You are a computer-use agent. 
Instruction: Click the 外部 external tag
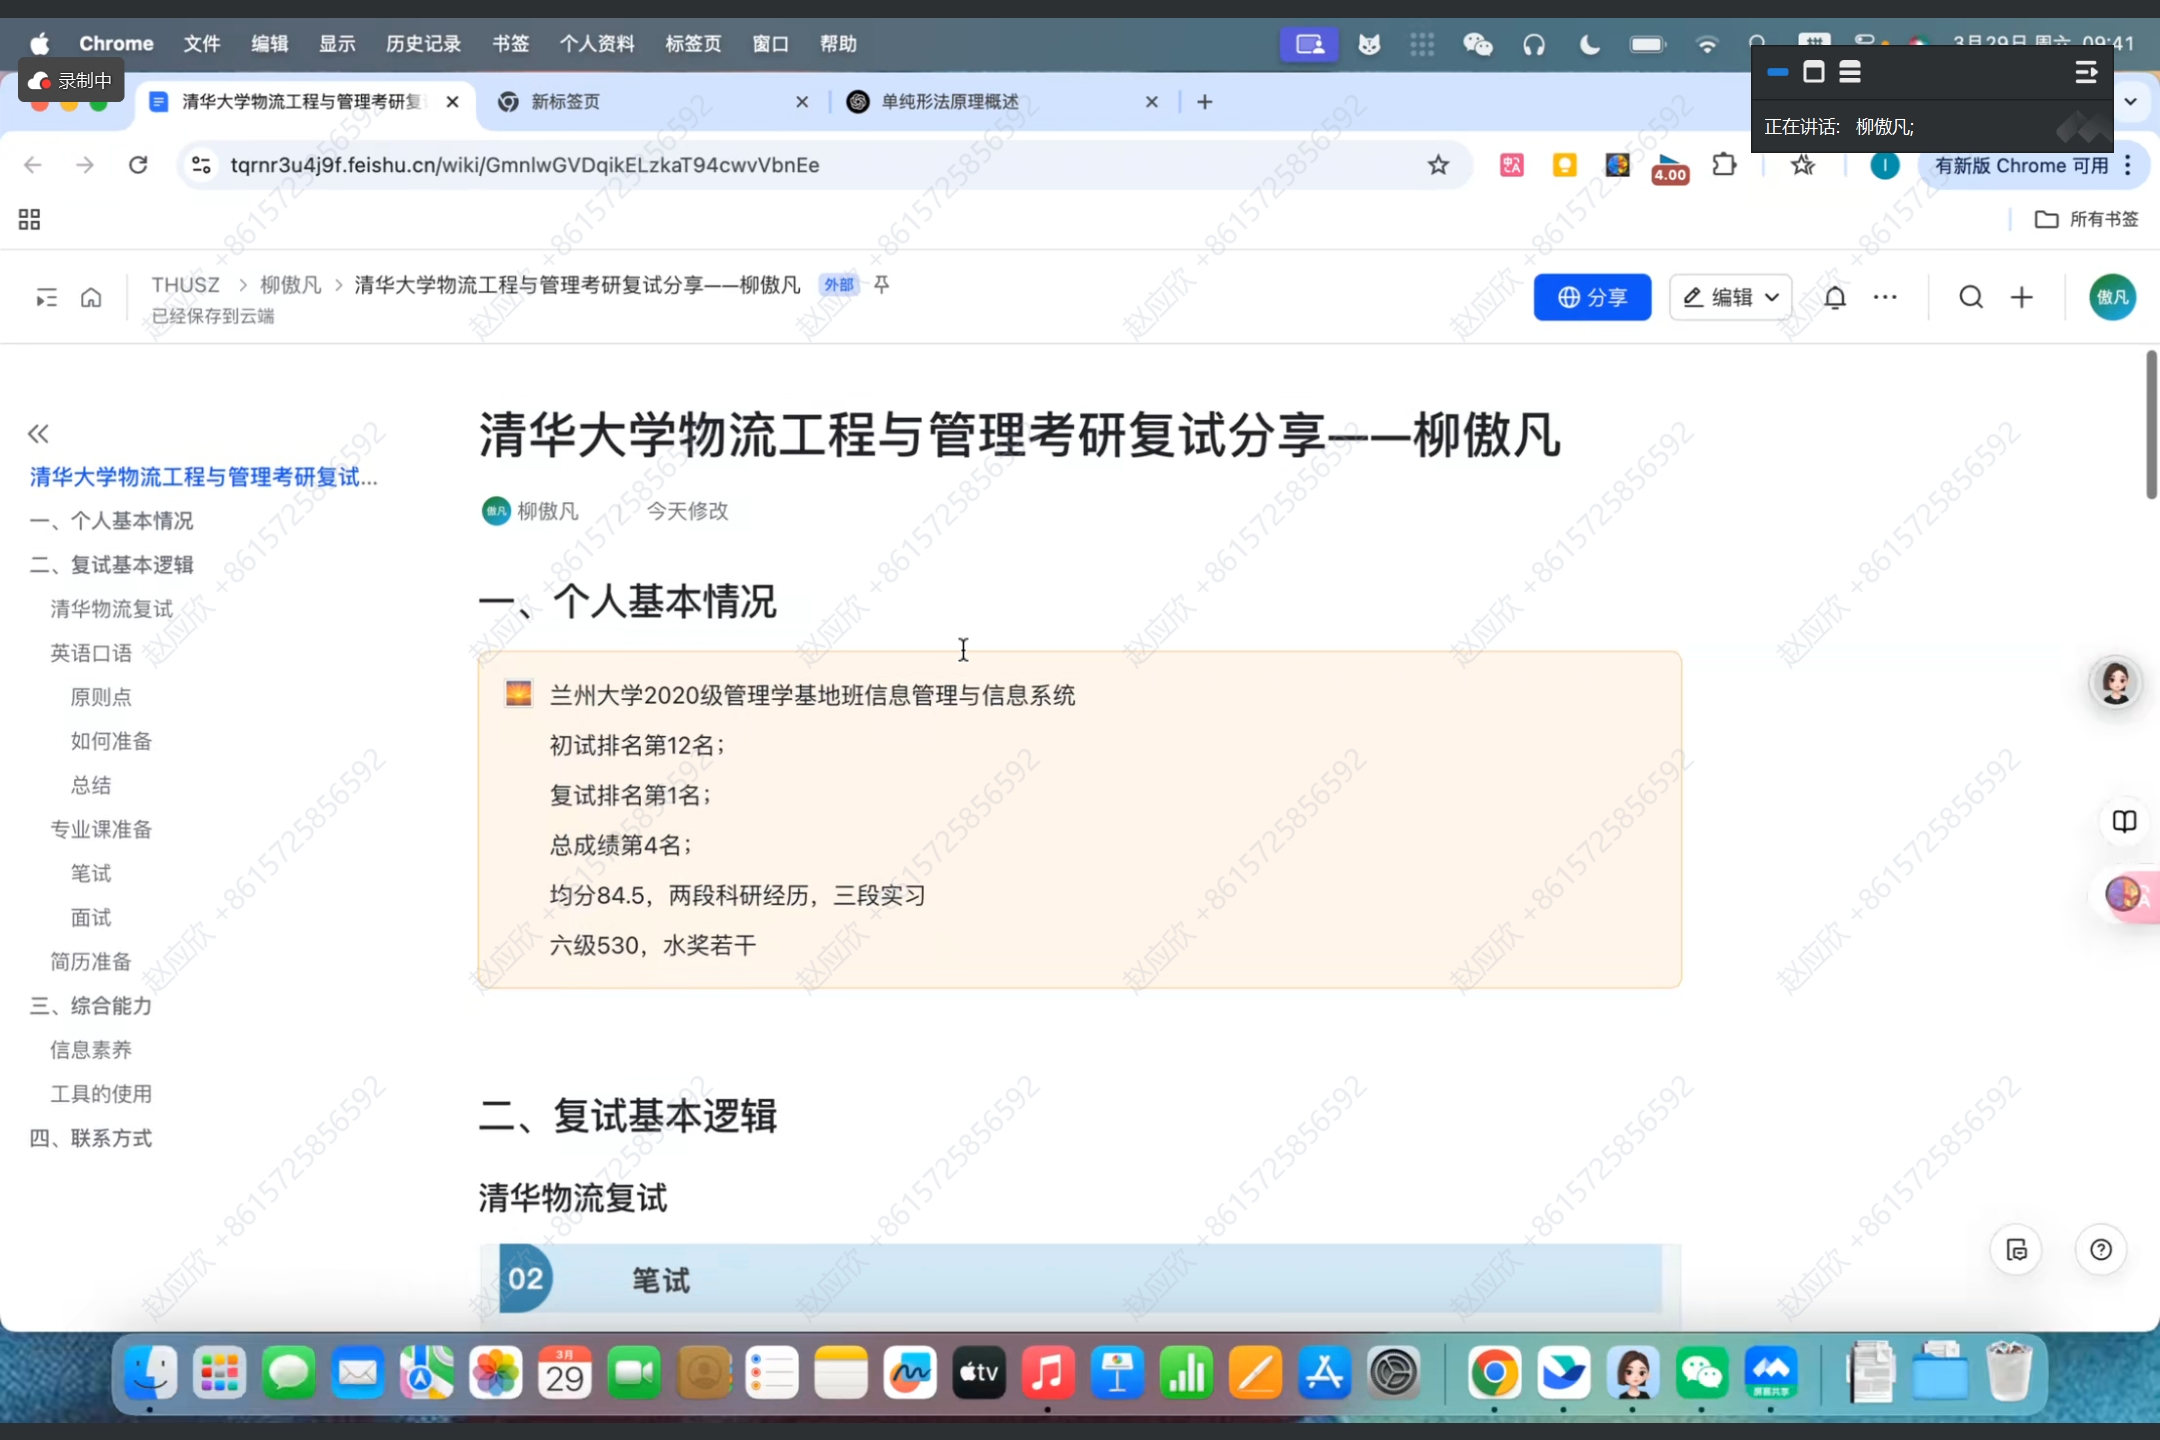839,285
